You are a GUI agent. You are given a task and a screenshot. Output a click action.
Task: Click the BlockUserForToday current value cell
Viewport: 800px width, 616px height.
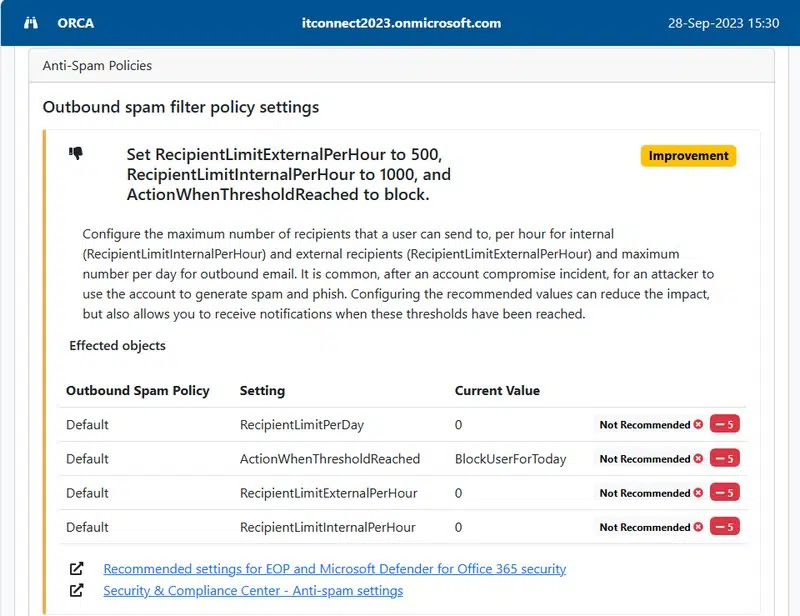pos(510,459)
